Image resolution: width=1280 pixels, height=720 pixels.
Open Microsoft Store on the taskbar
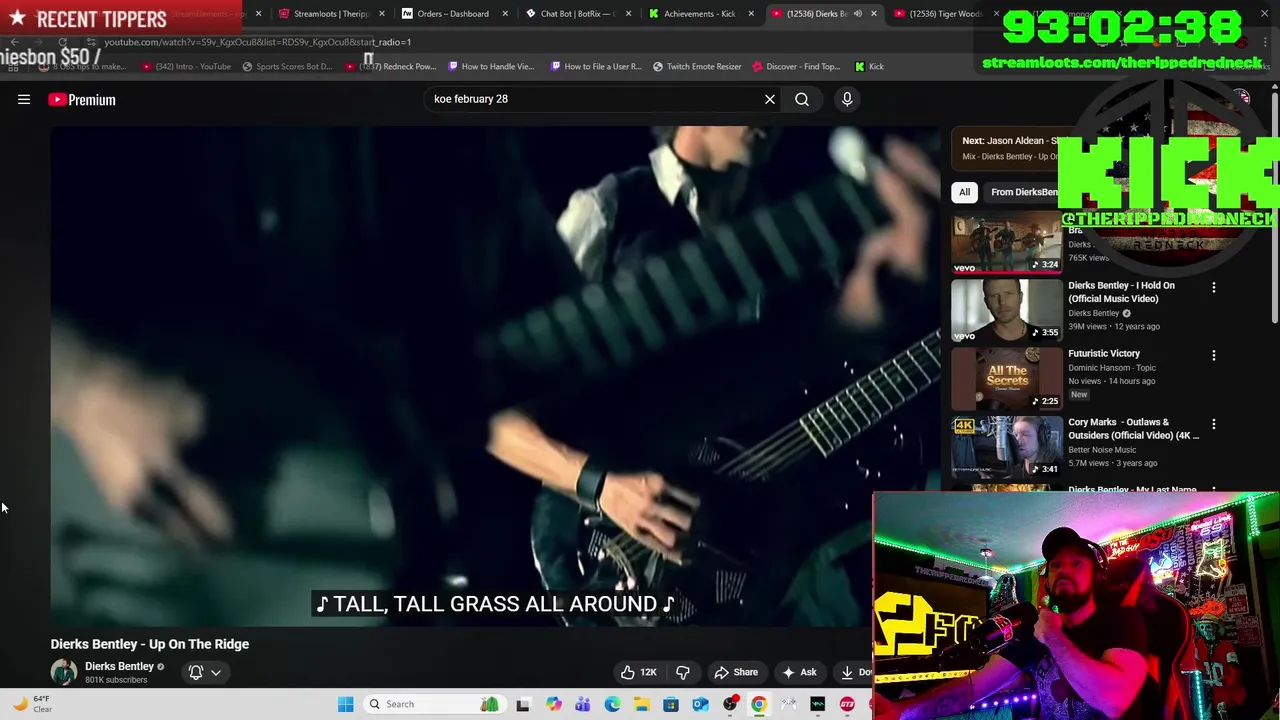[x=671, y=704]
